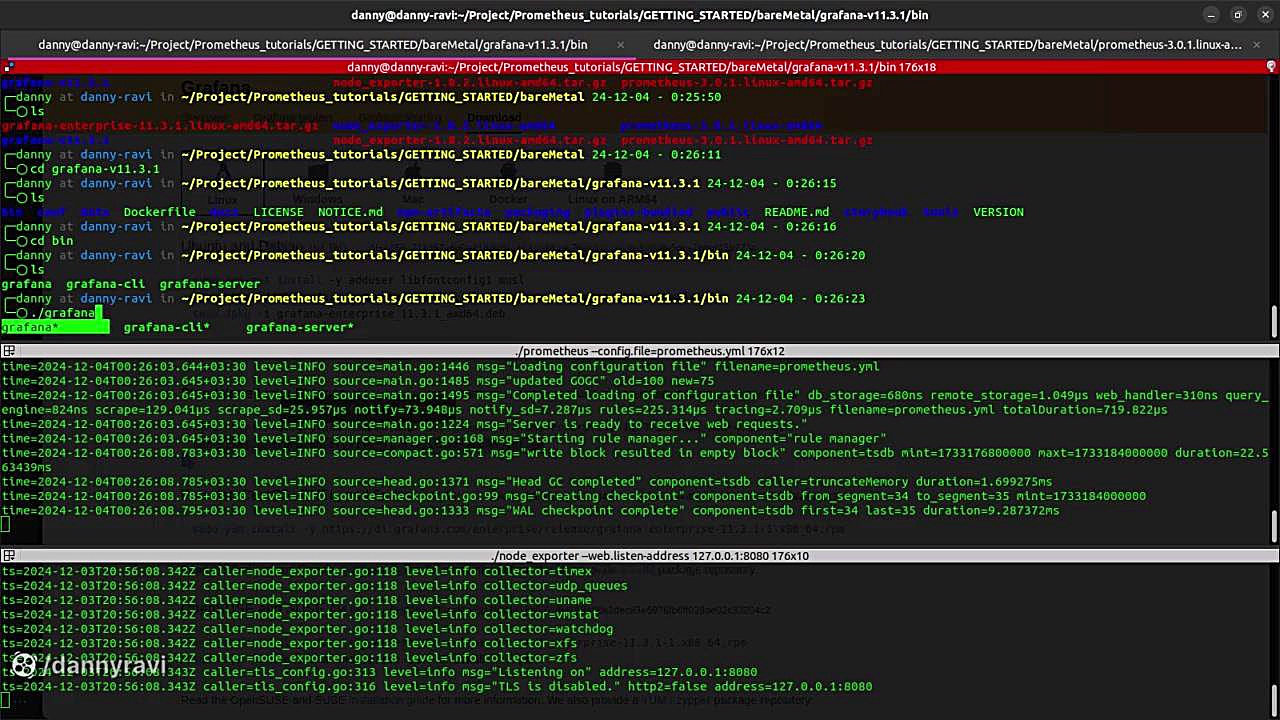
Task: Click the Dockerfile entry in ls output
Action: tap(159, 212)
